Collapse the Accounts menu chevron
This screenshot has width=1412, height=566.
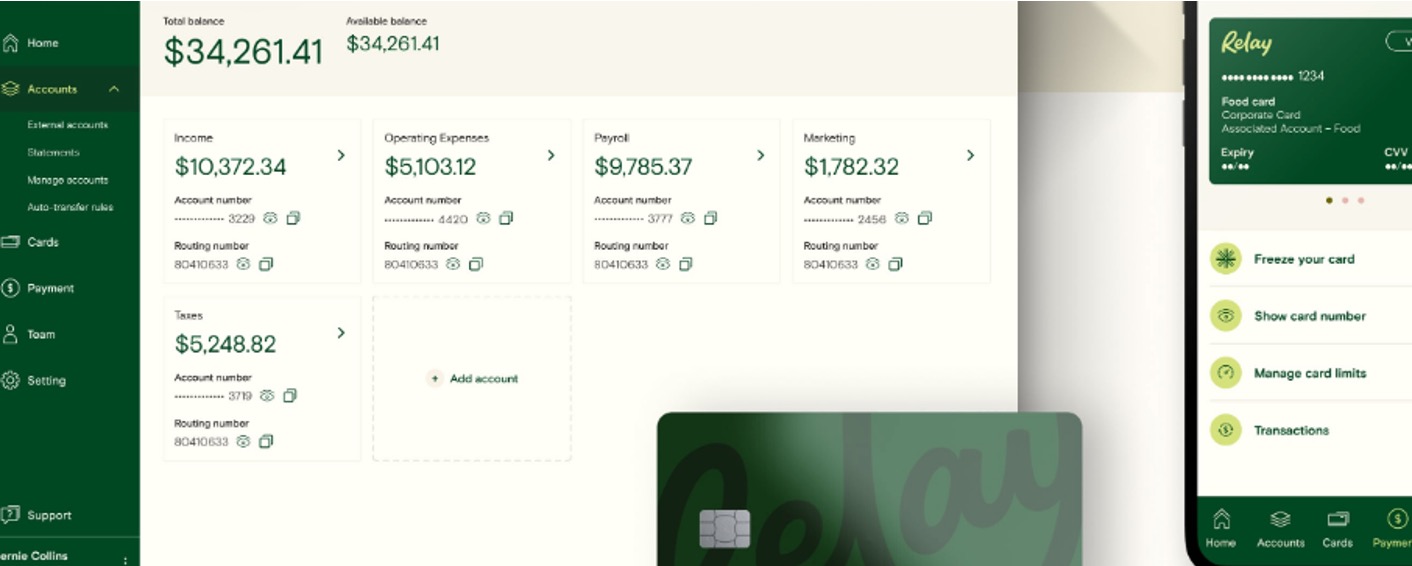(x=114, y=89)
